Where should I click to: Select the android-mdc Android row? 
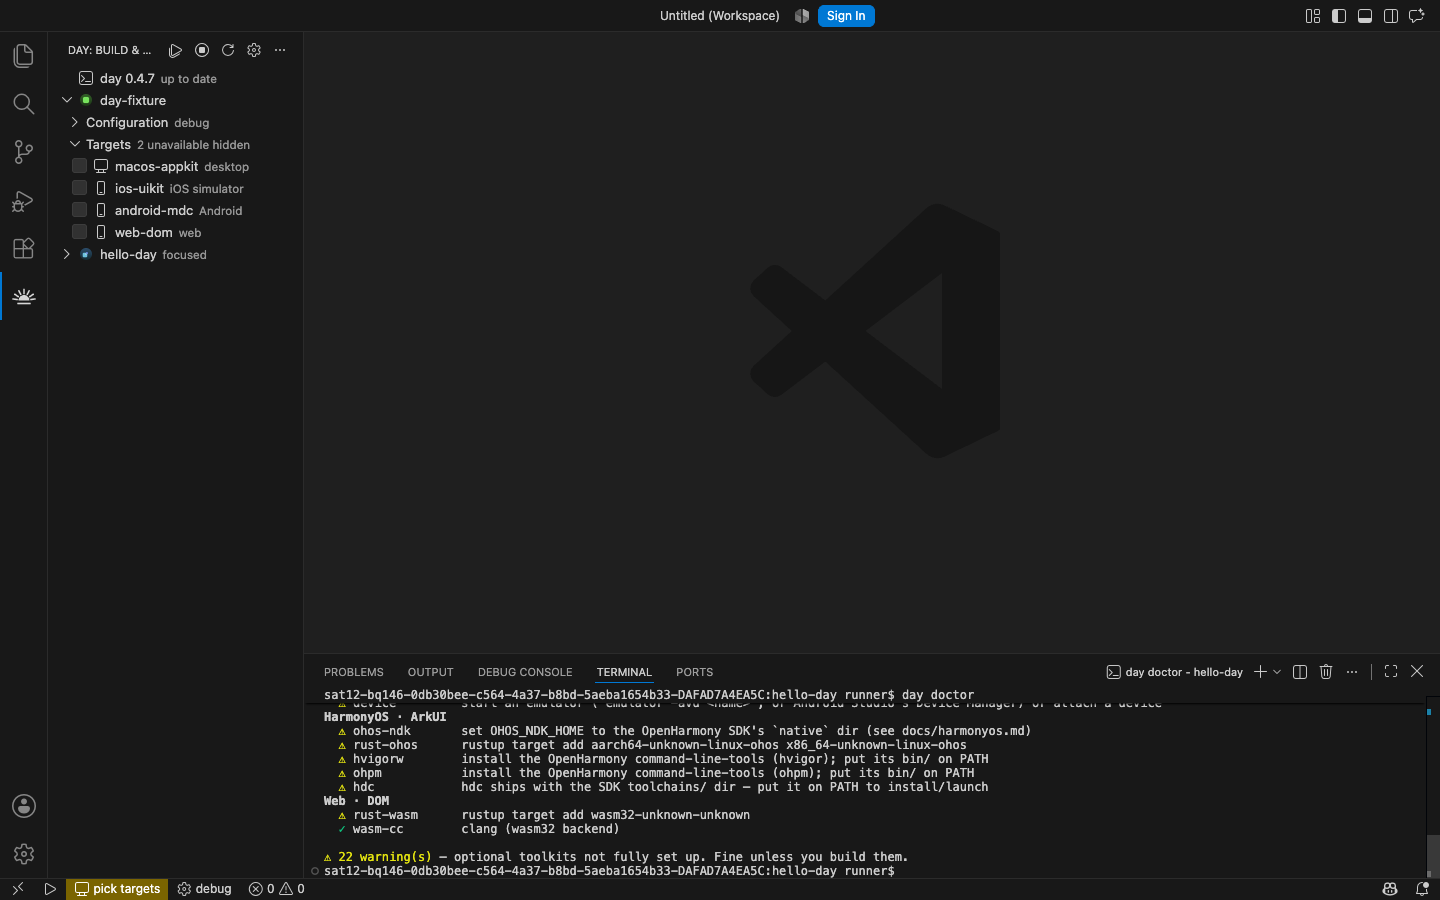[x=176, y=210]
